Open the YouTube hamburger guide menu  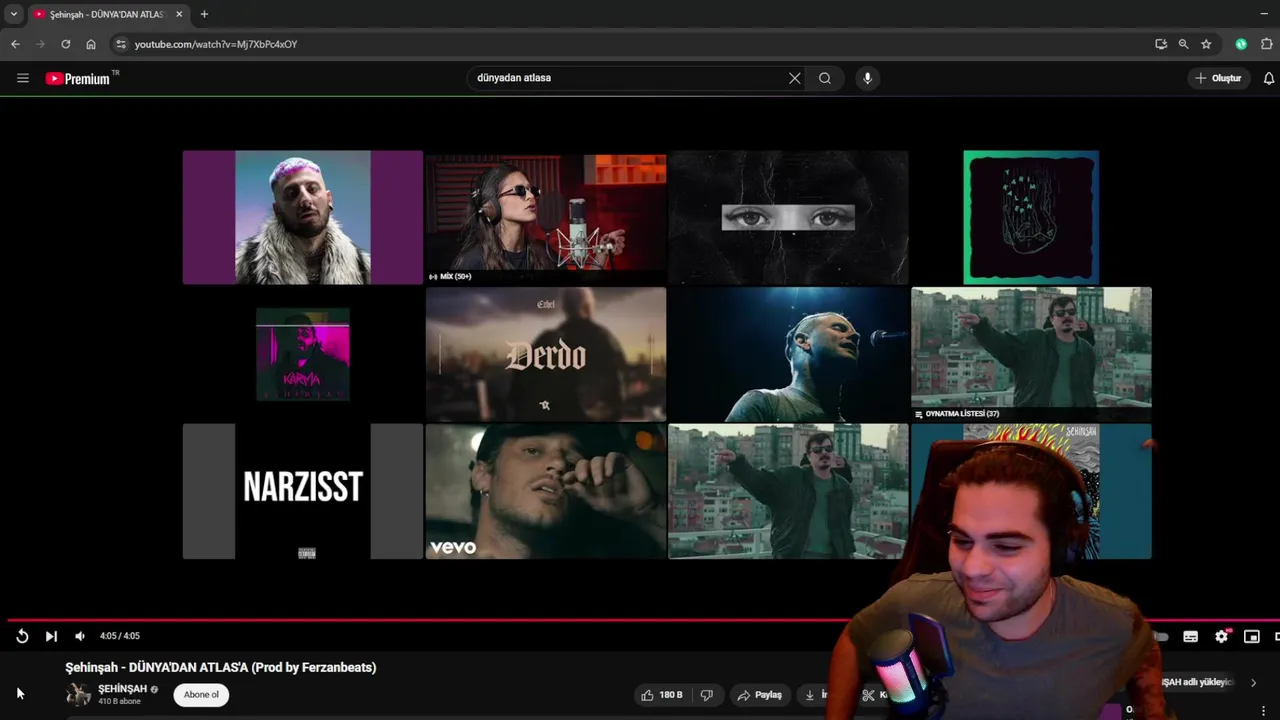(x=23, y=78)
